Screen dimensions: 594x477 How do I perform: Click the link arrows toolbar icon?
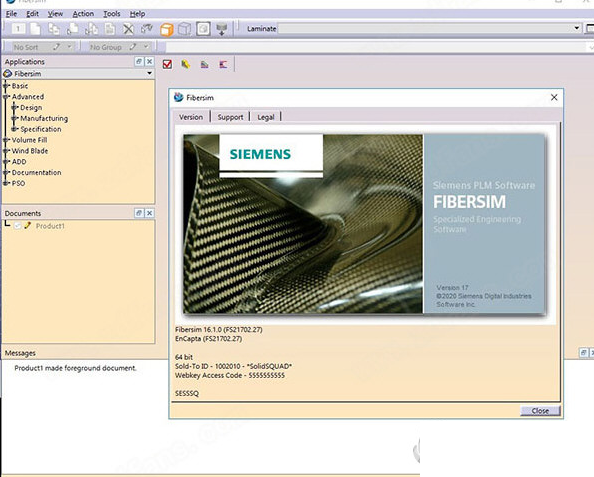click(147, 29)
